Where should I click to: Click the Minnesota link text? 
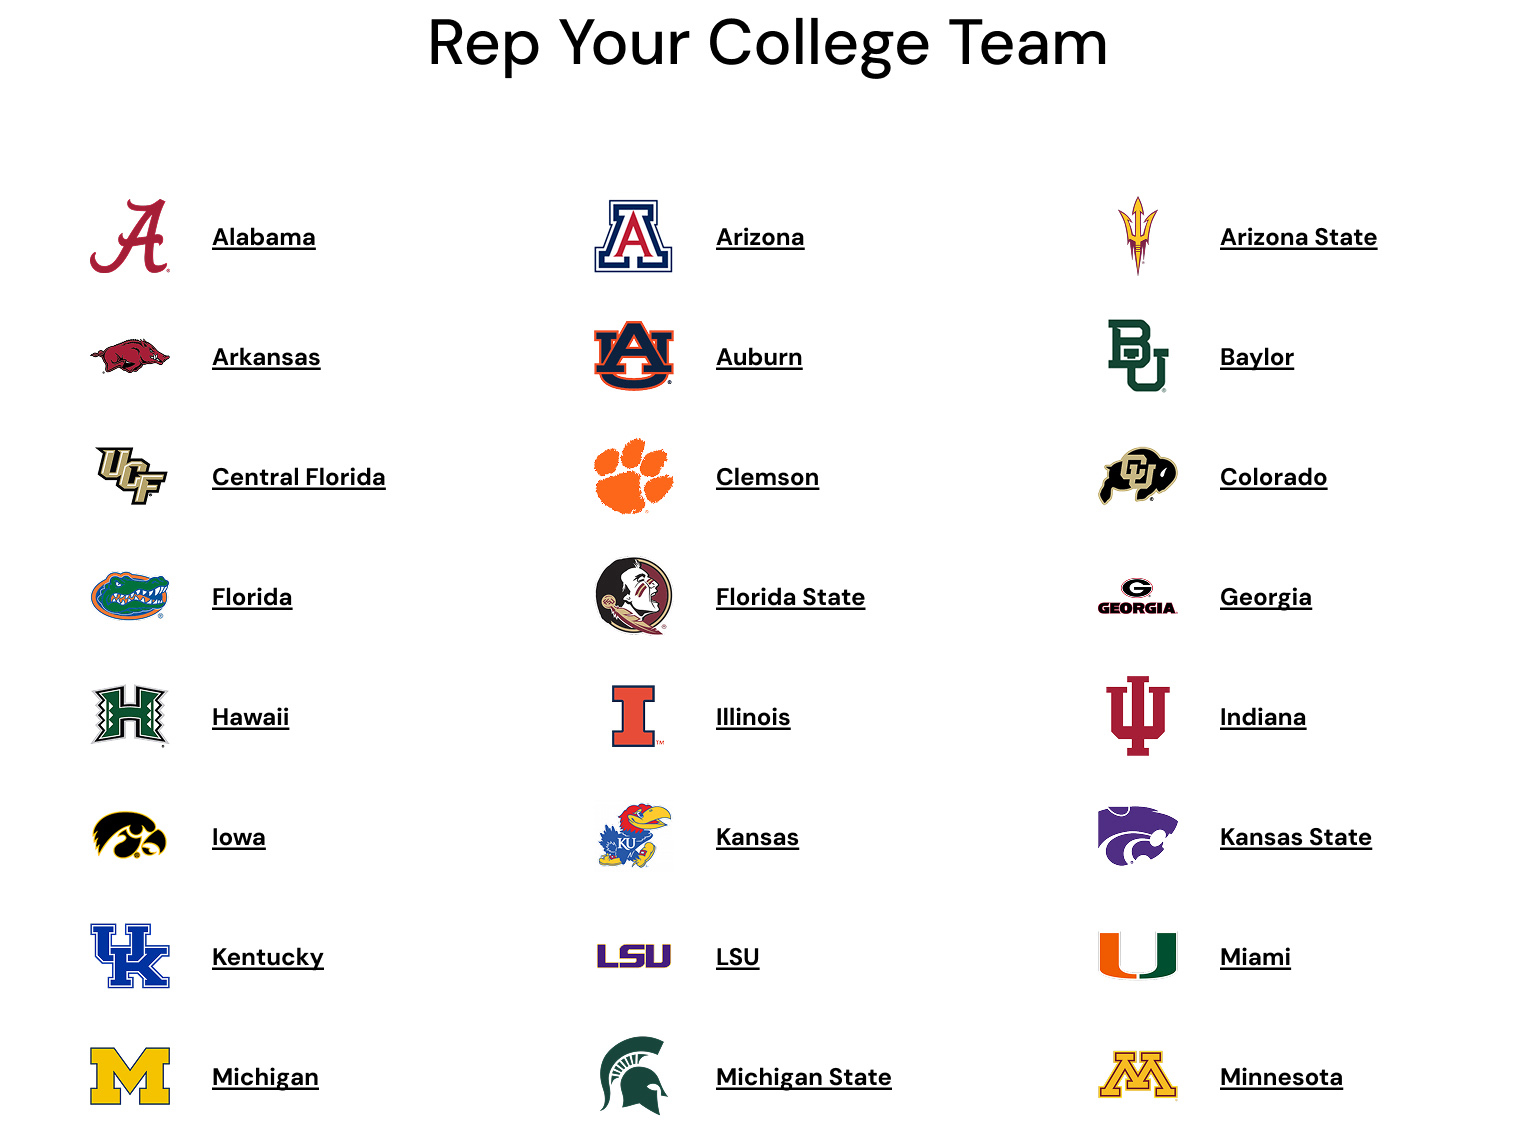point(1281,1077)
